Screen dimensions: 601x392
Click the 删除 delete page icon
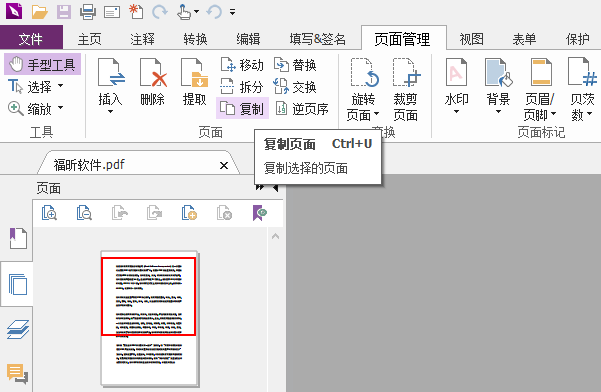(153, 73)
